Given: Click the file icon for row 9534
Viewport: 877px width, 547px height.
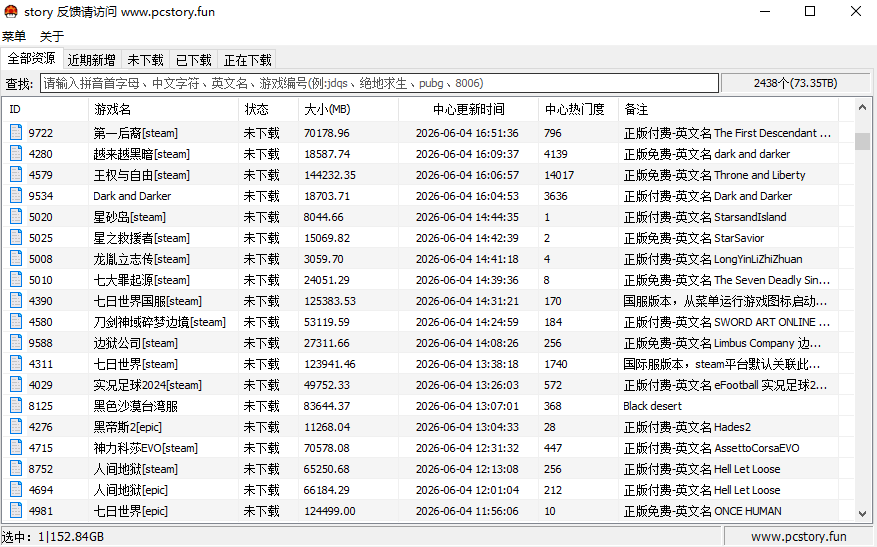Looking at the screenshot, I should click(16, 195).
